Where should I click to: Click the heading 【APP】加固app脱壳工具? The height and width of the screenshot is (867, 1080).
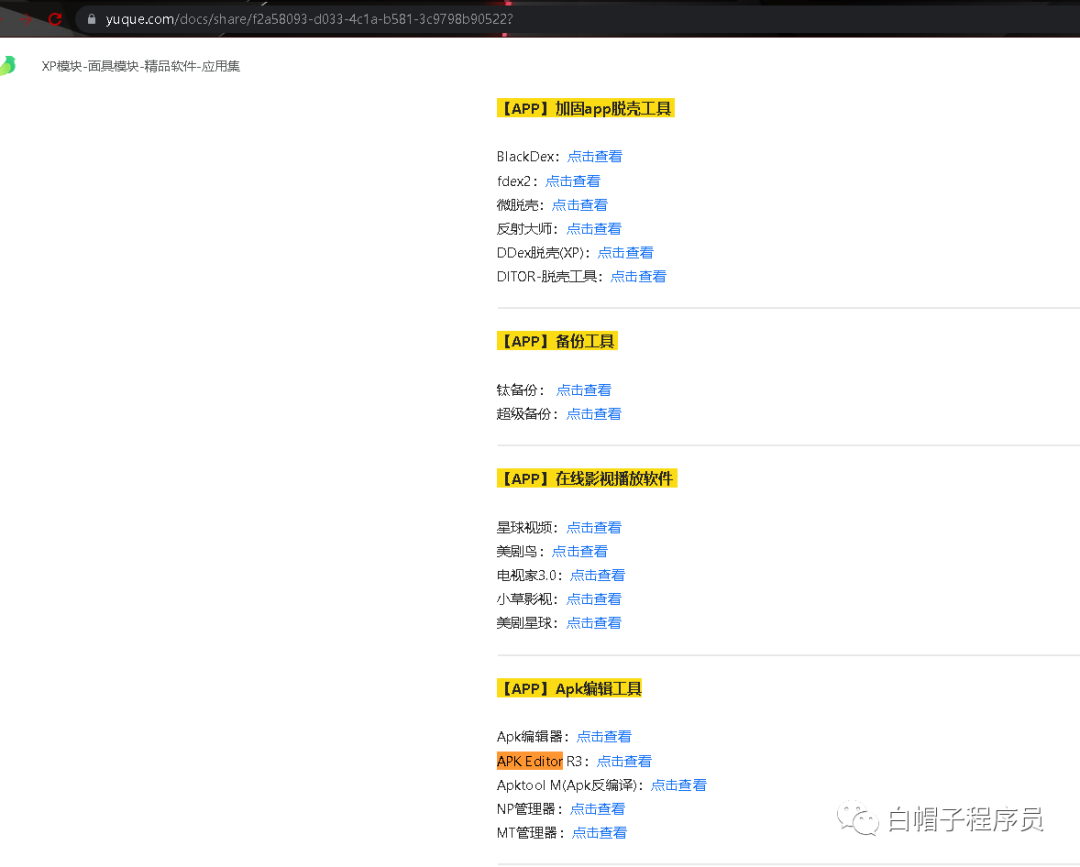585,108
